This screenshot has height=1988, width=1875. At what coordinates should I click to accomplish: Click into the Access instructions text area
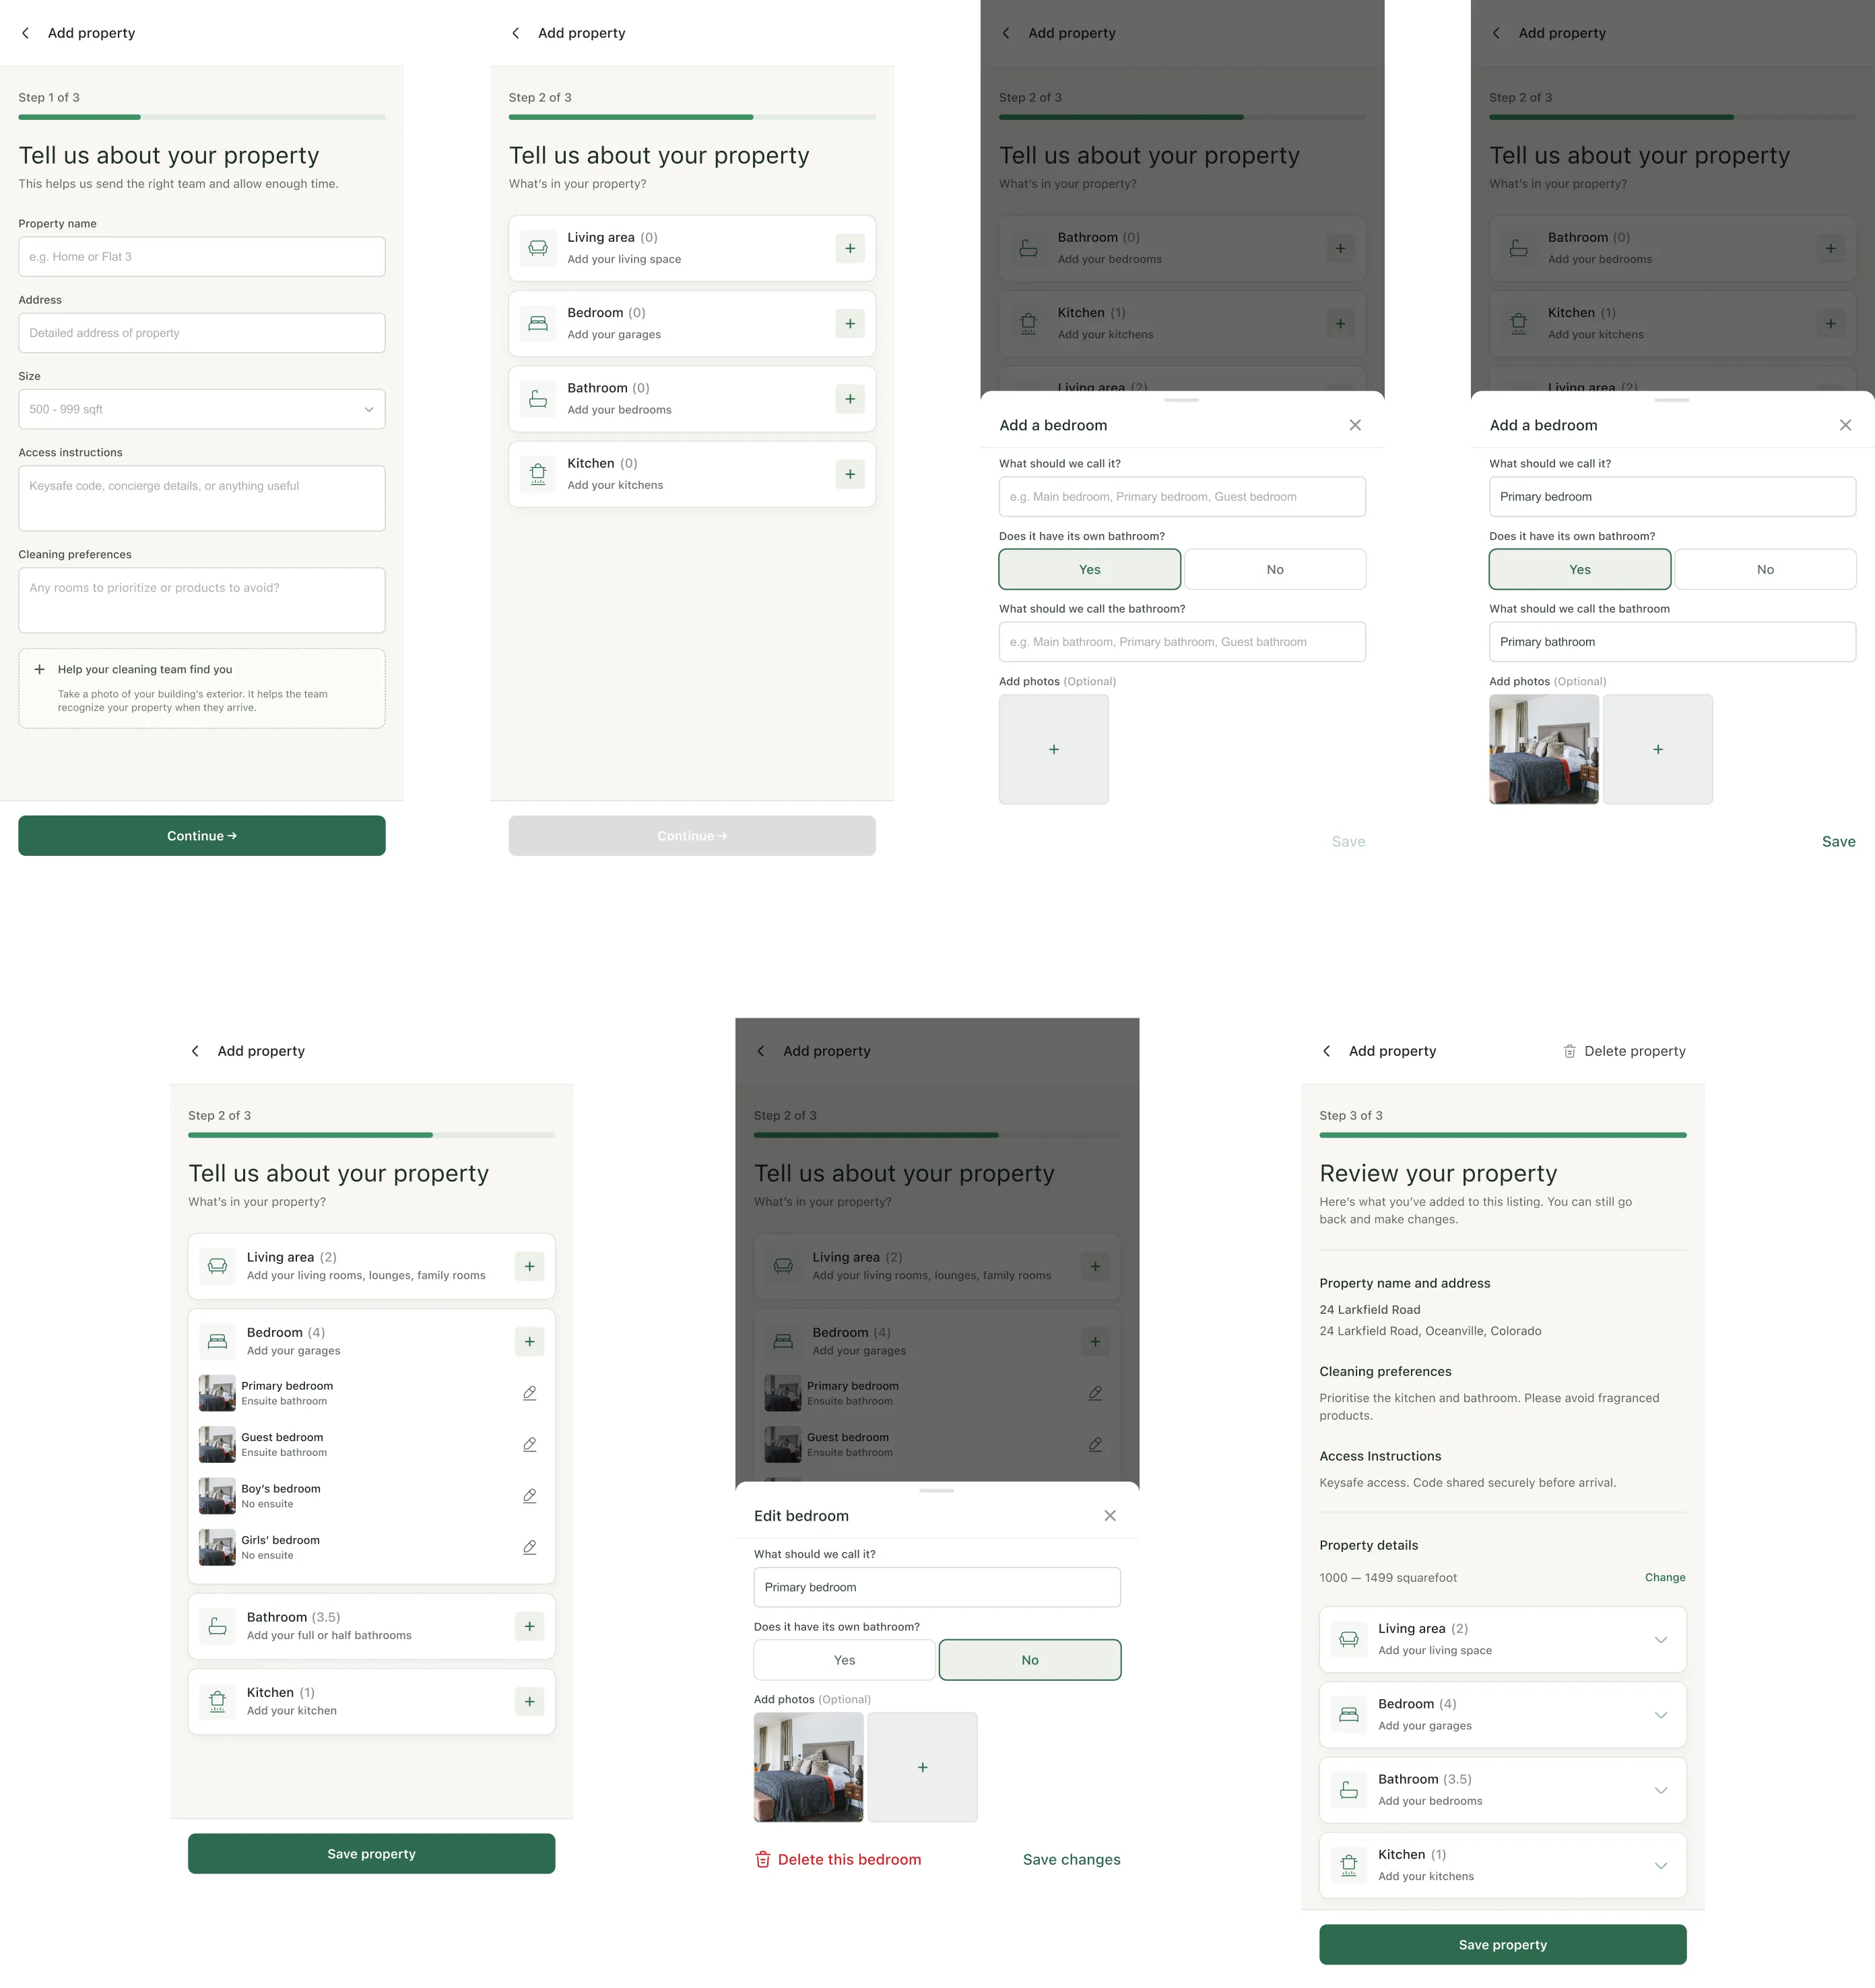(x=202, y=498)
